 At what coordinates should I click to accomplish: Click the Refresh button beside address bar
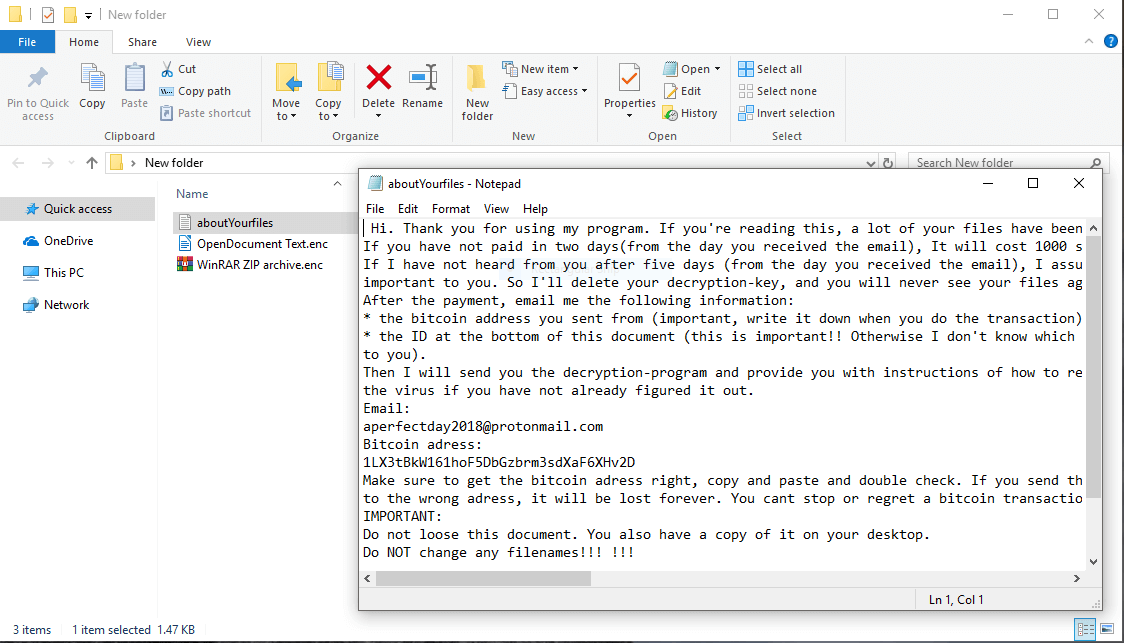point(888,163)
